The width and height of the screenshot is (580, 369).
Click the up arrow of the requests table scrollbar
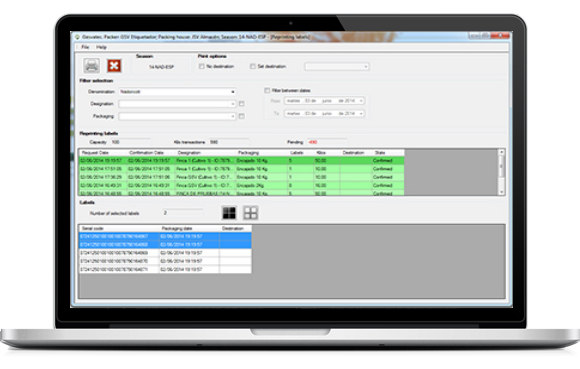501,152
